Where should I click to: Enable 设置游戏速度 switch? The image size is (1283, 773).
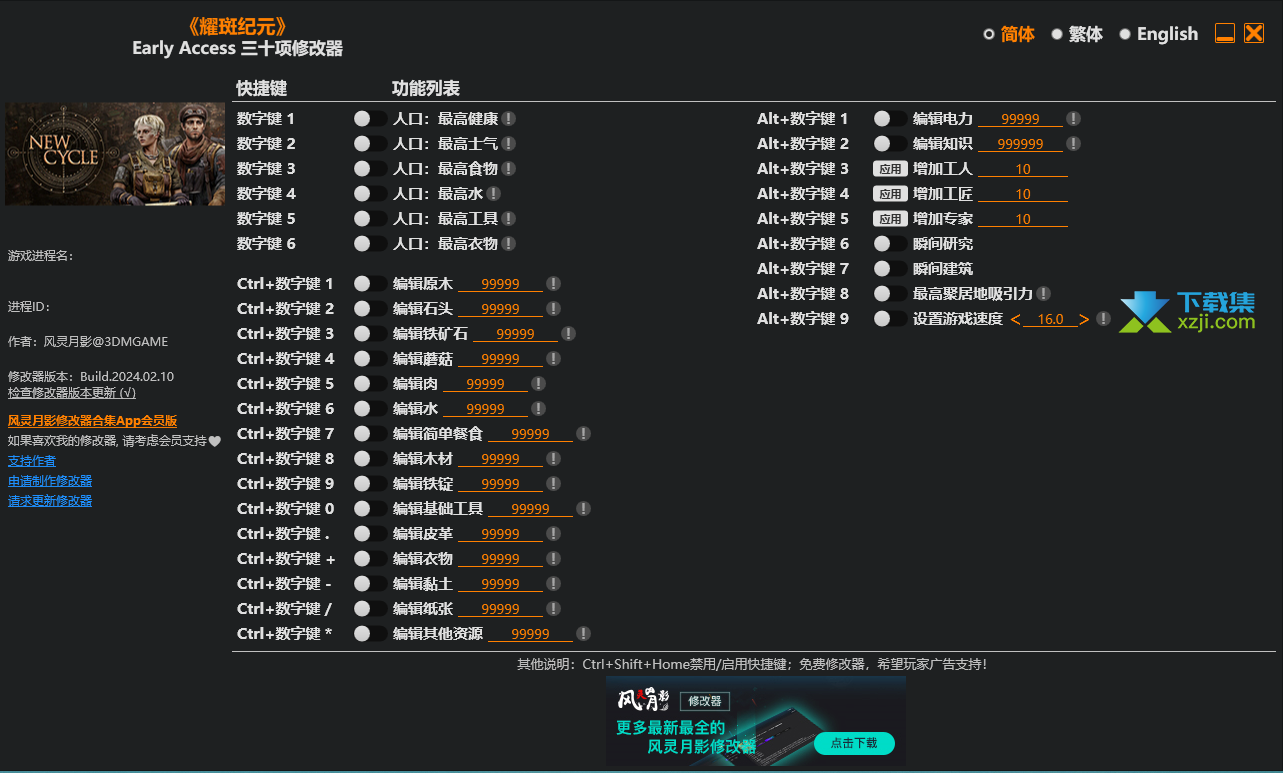tap(890, 318)
